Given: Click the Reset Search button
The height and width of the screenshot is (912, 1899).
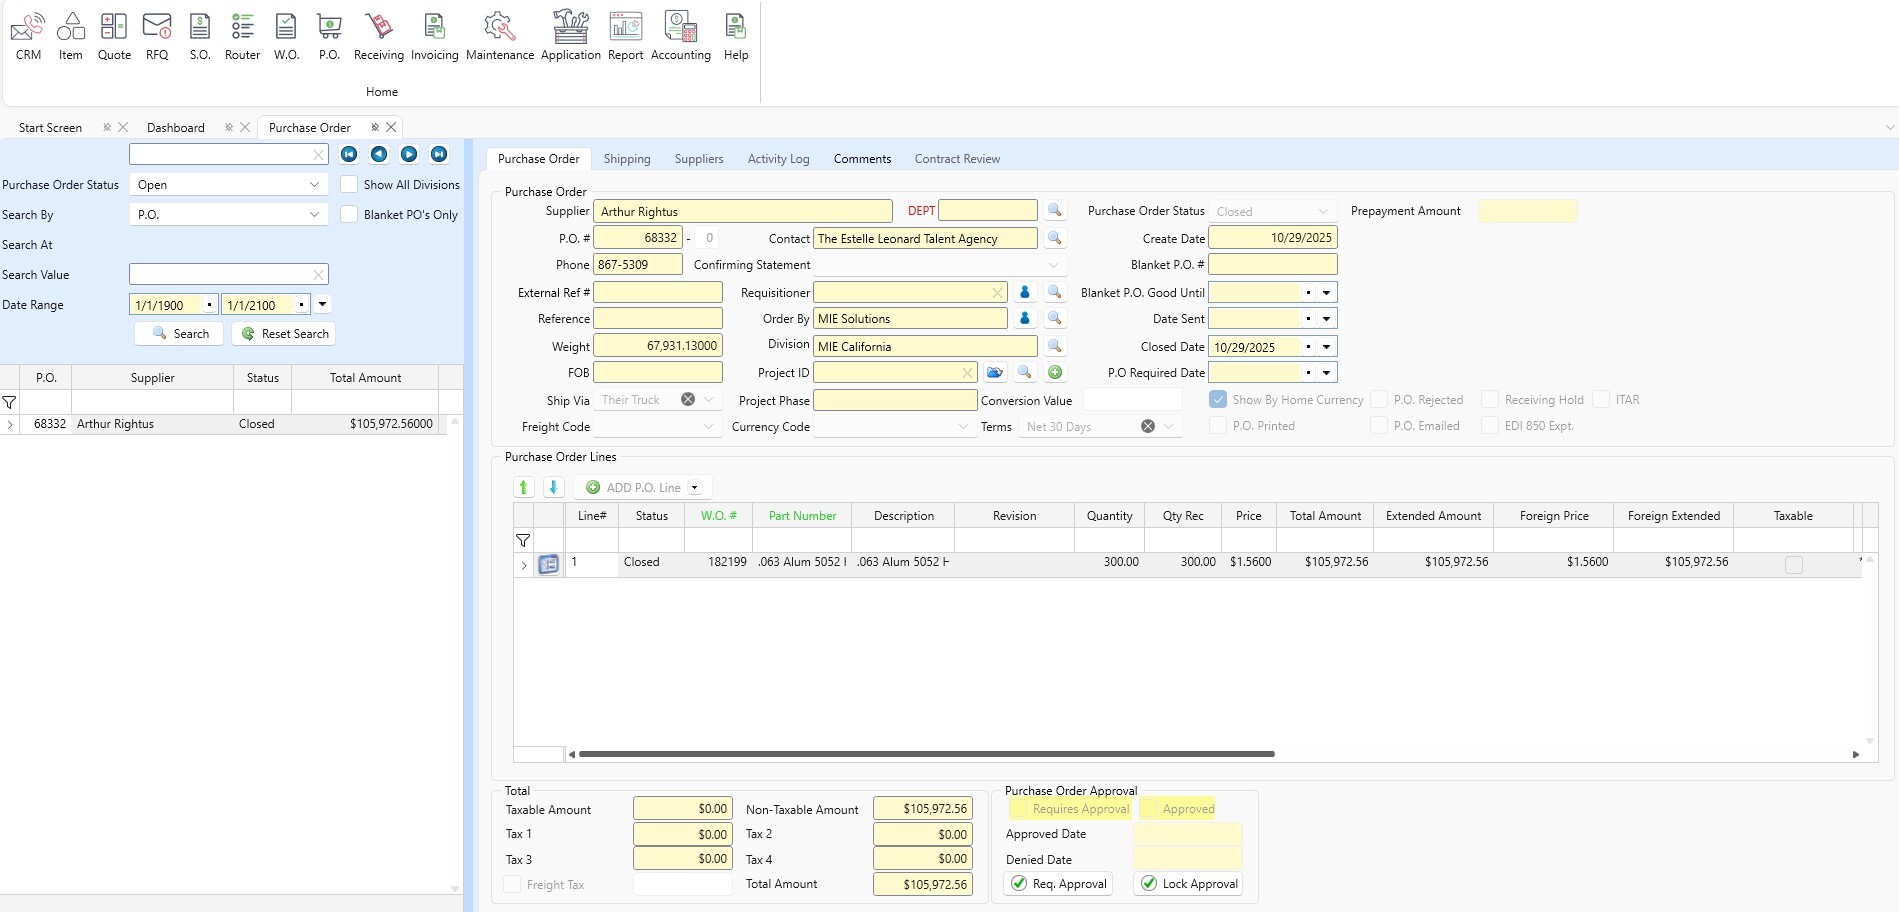Looking at the screenshot, I should [x=283, y=333].
